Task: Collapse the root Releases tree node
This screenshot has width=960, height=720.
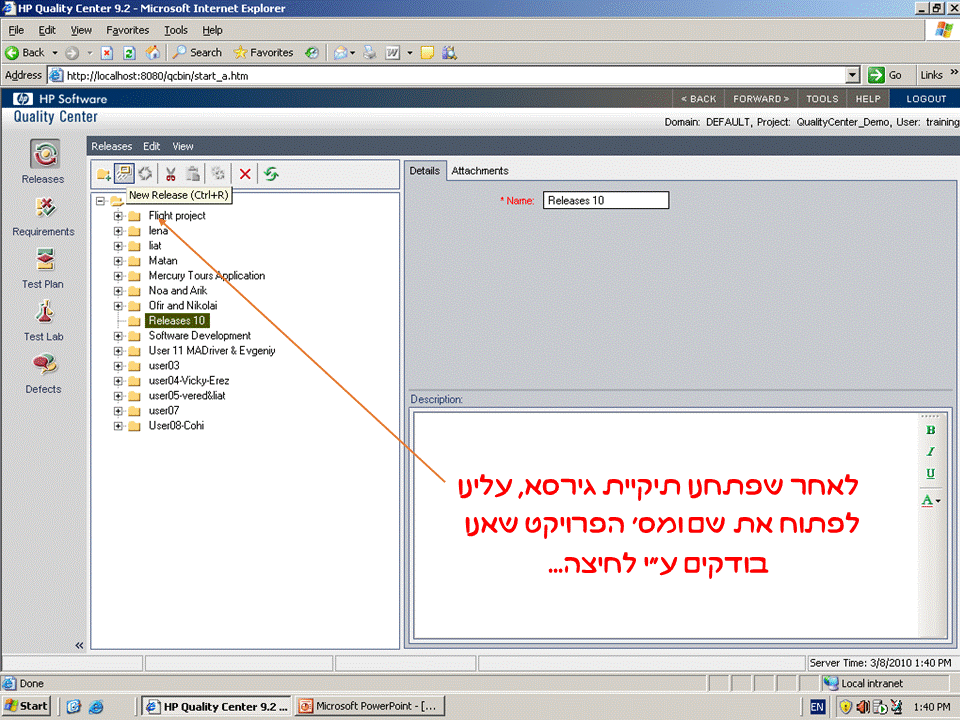Action: 100,201
